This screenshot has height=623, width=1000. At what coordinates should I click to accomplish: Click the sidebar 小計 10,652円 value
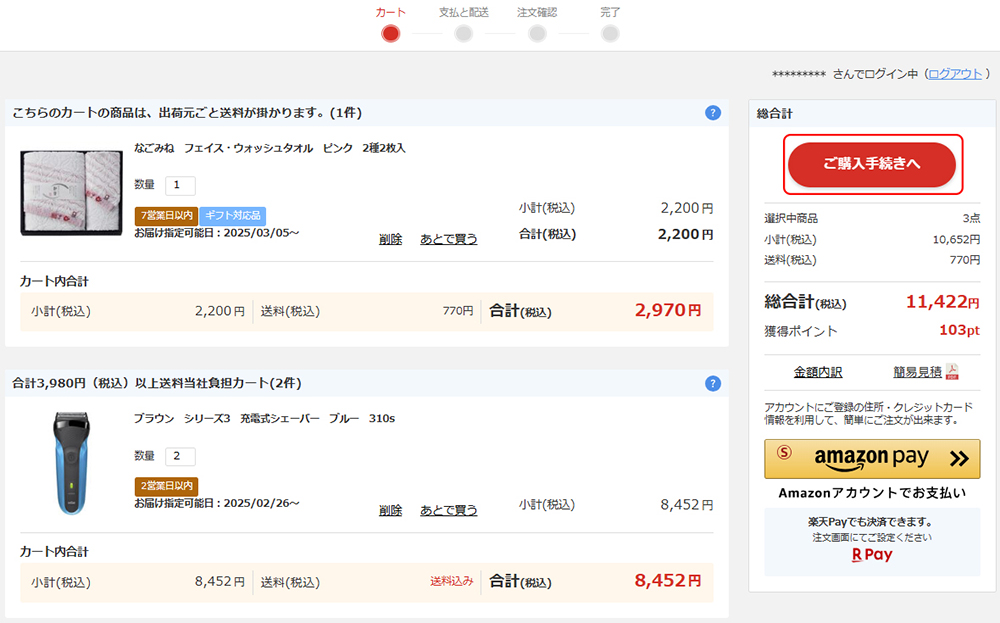(956, 240)
